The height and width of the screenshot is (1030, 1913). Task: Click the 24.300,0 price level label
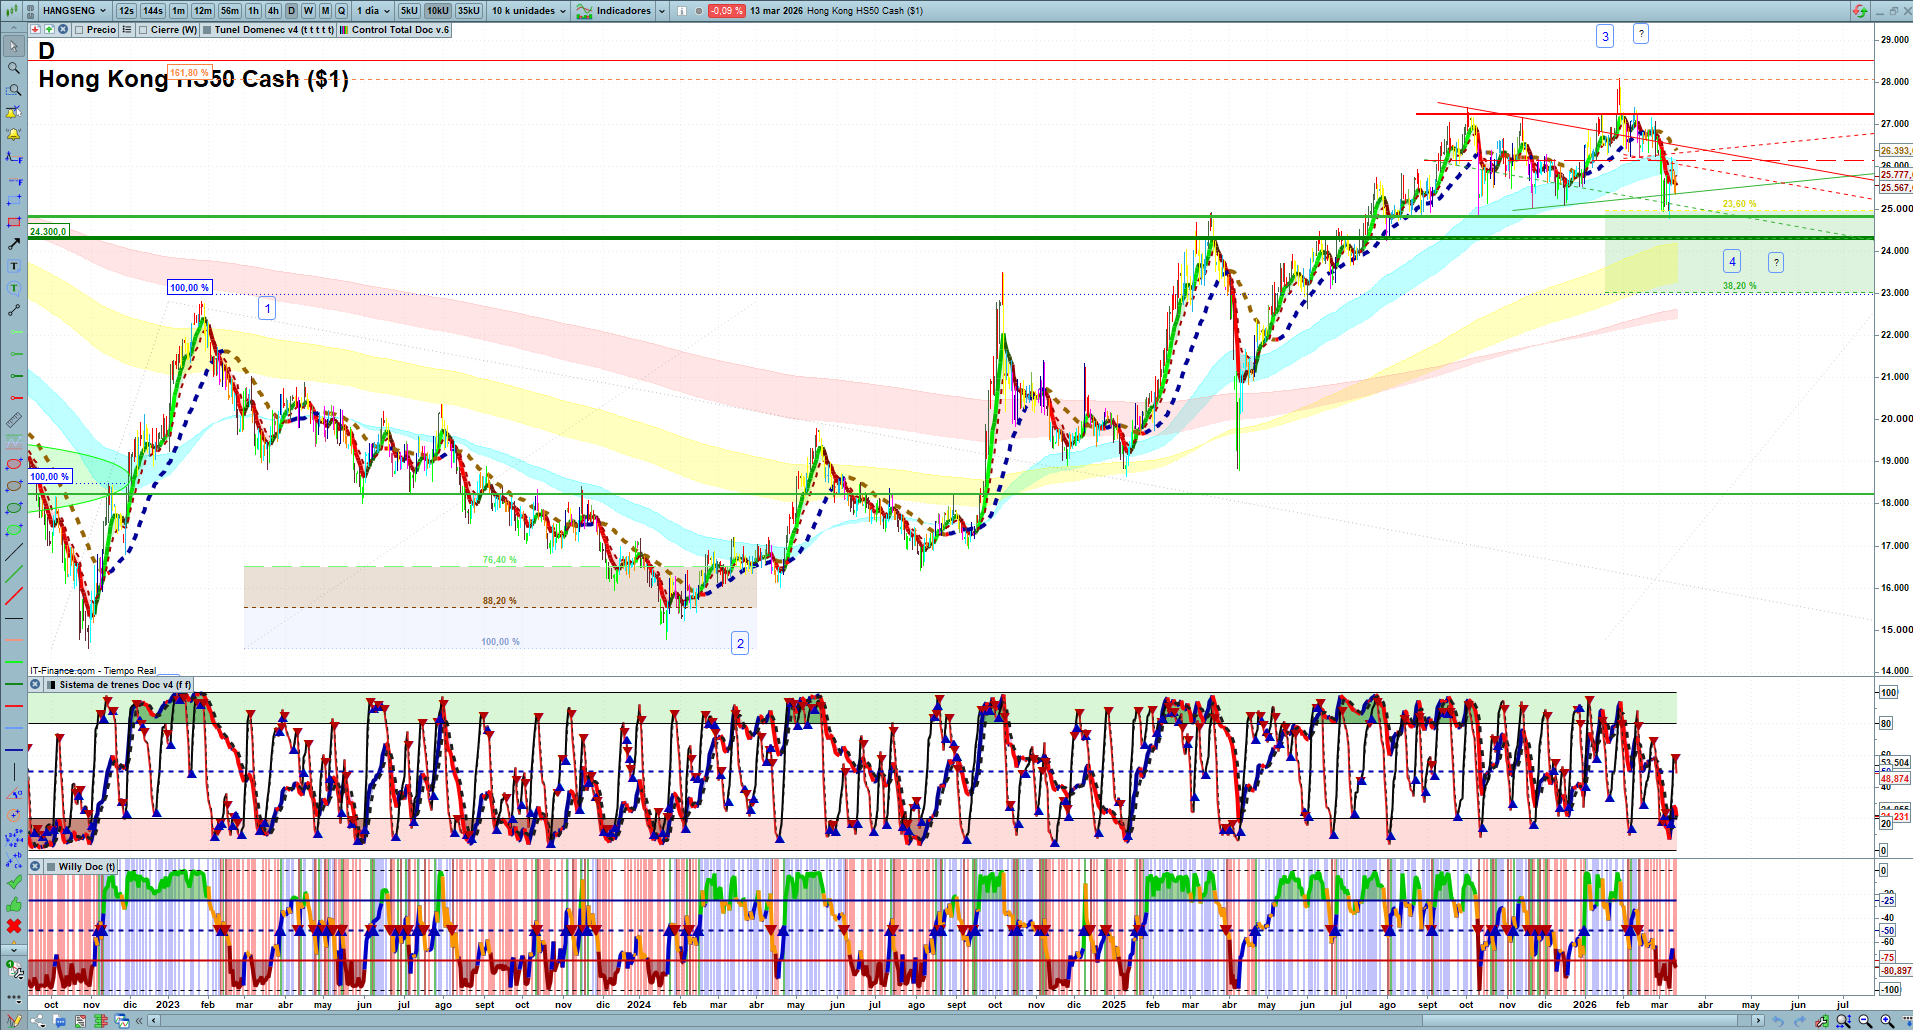(x=48, y=231)
